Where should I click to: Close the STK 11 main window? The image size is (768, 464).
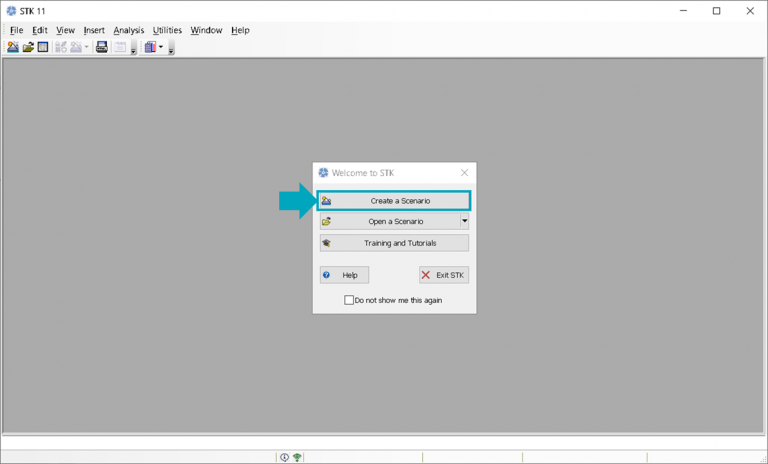tap(750, 11)
